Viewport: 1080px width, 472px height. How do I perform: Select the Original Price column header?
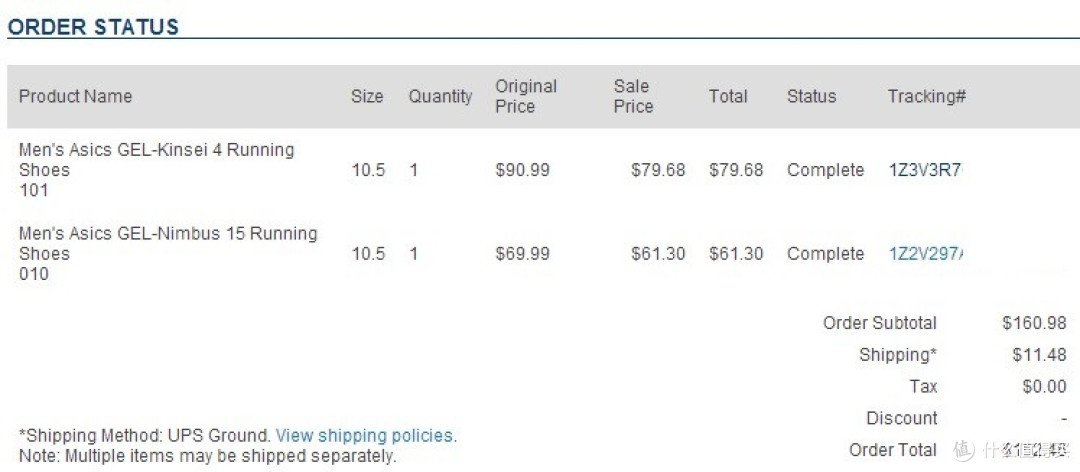(x=526, y=96)
